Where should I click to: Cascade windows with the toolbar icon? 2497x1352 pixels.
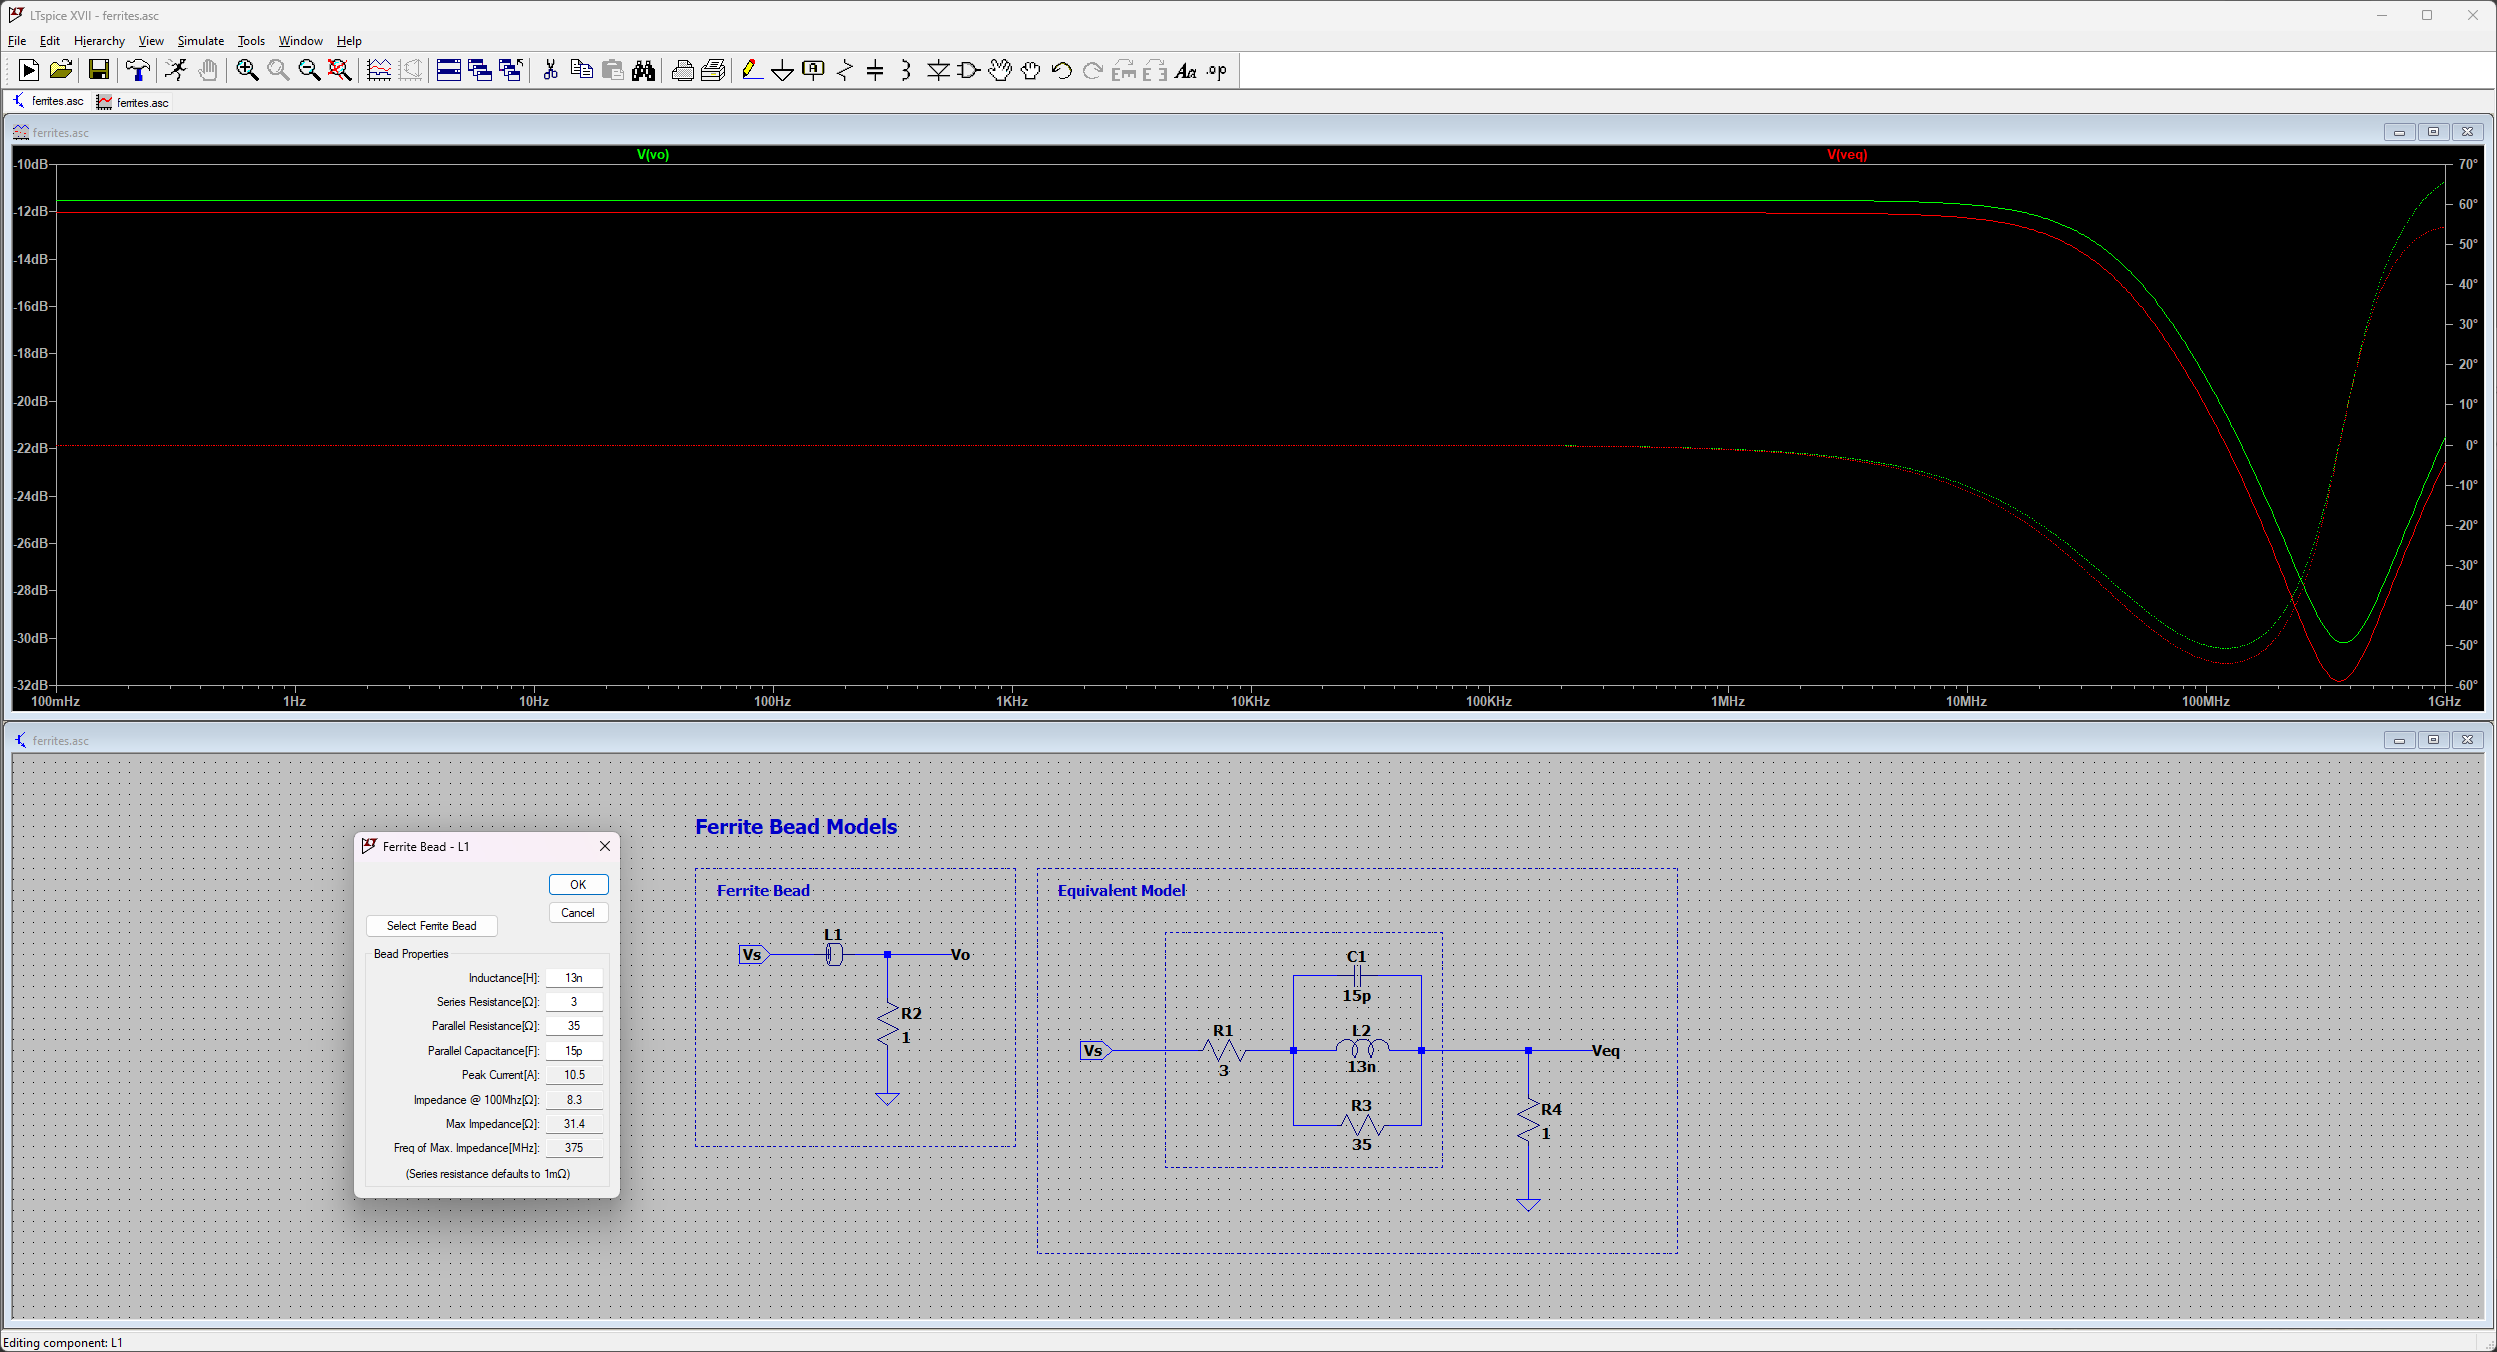(x=480, y=70)
